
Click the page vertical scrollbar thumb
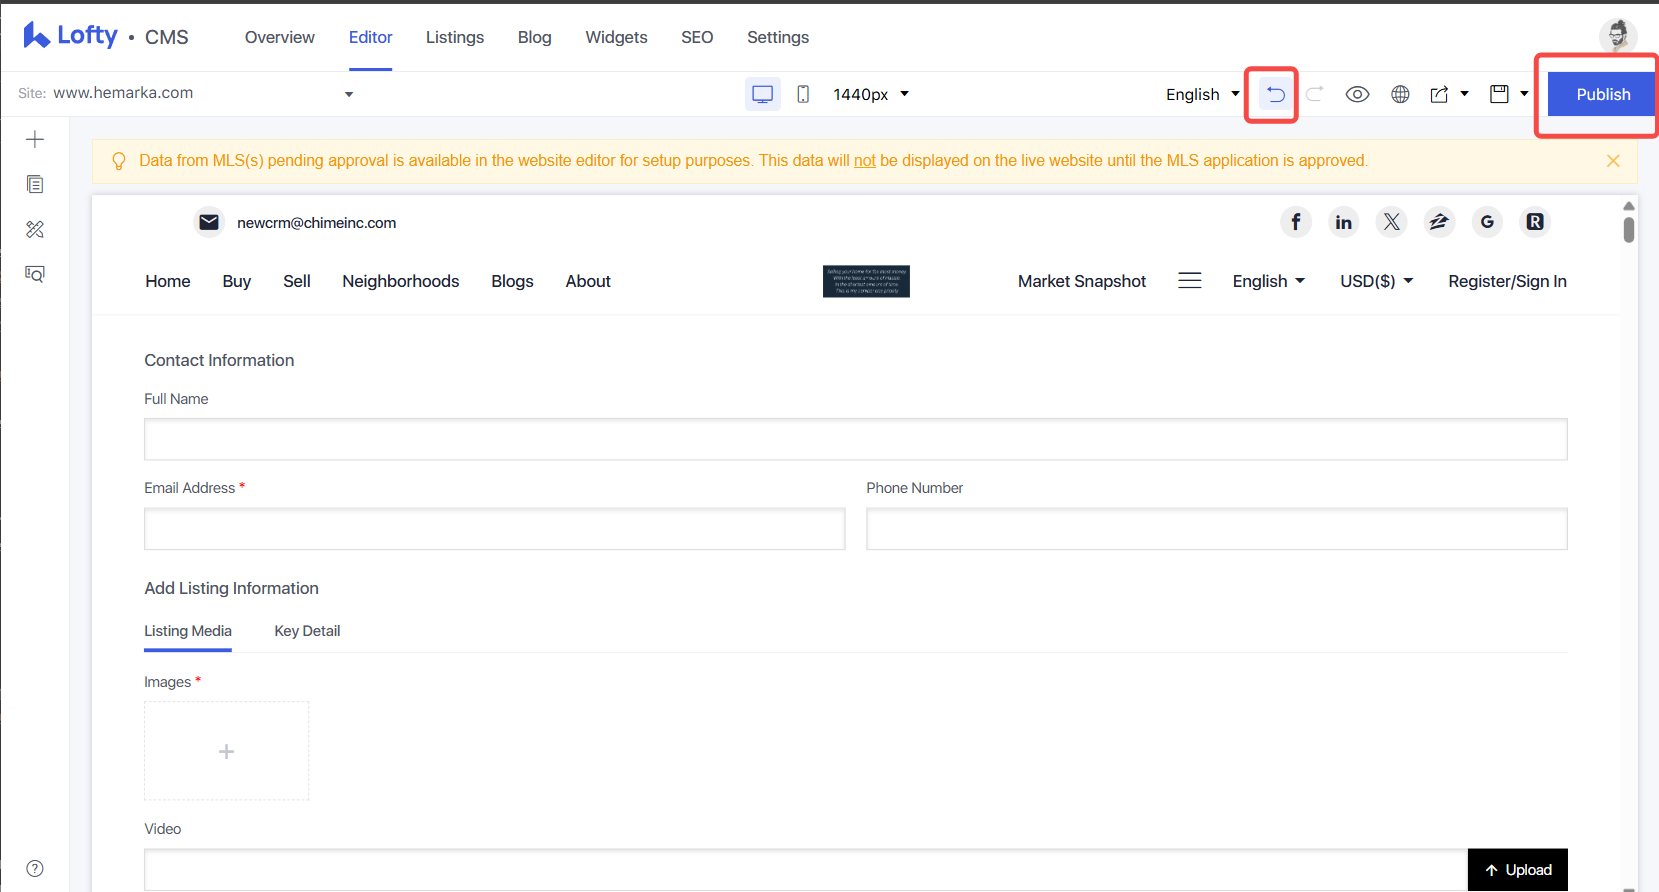click(1629, 230)
